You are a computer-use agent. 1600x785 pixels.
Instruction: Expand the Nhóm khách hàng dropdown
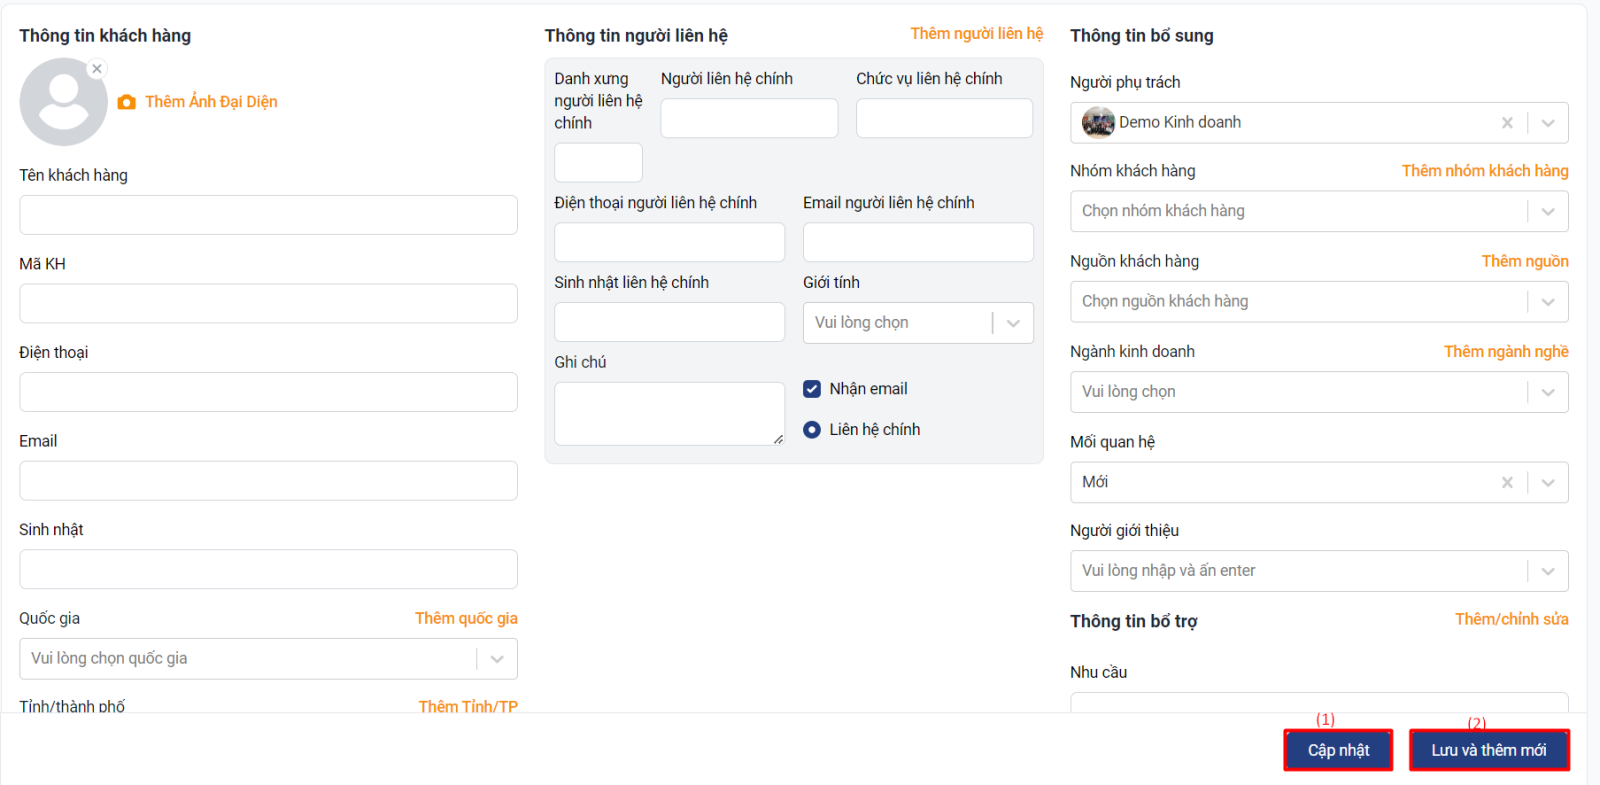coord(1547,212)
